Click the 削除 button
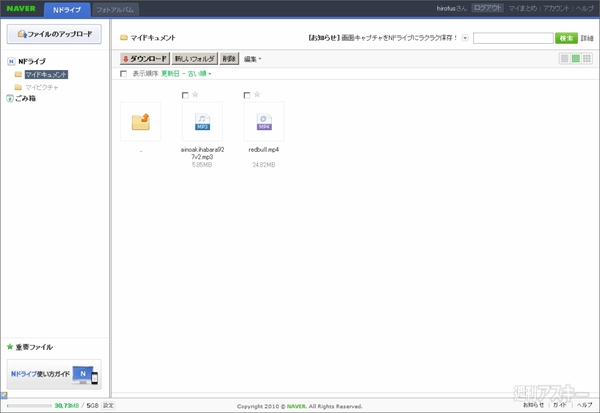Image resolution: width=600 pixels, height=413 pixels. (229, 59)
